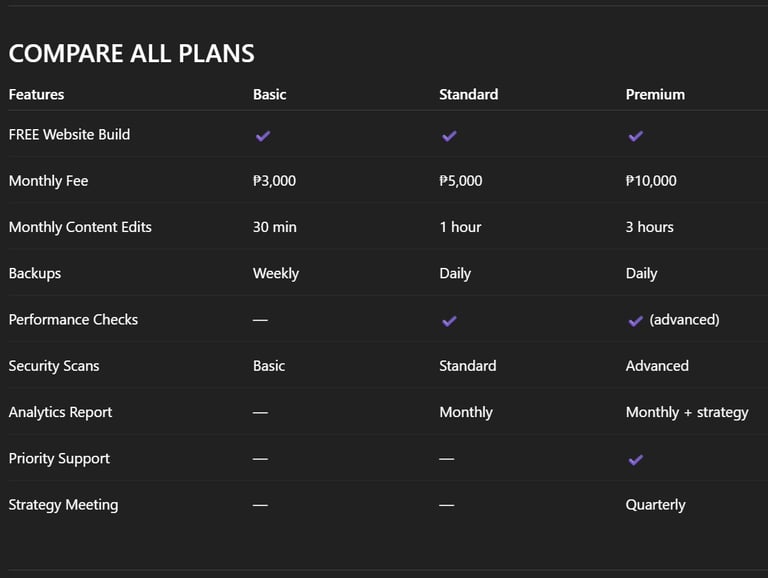Click the Basic plan Performance Checks dash
This screenshot has width=768, height=578.
(260, 320)
